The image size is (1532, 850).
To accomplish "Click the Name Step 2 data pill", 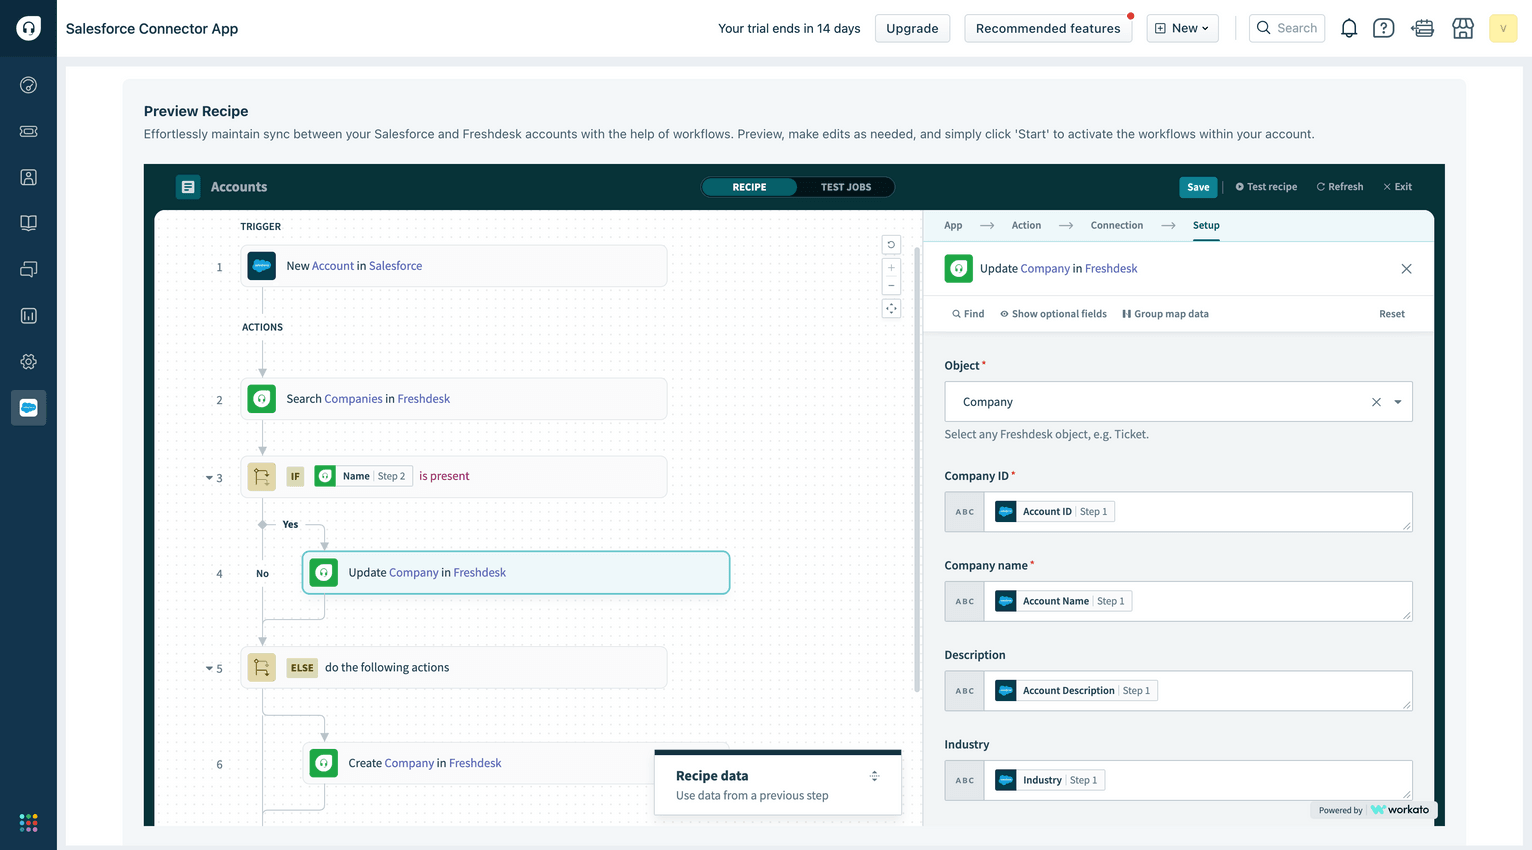I will 363,476.
